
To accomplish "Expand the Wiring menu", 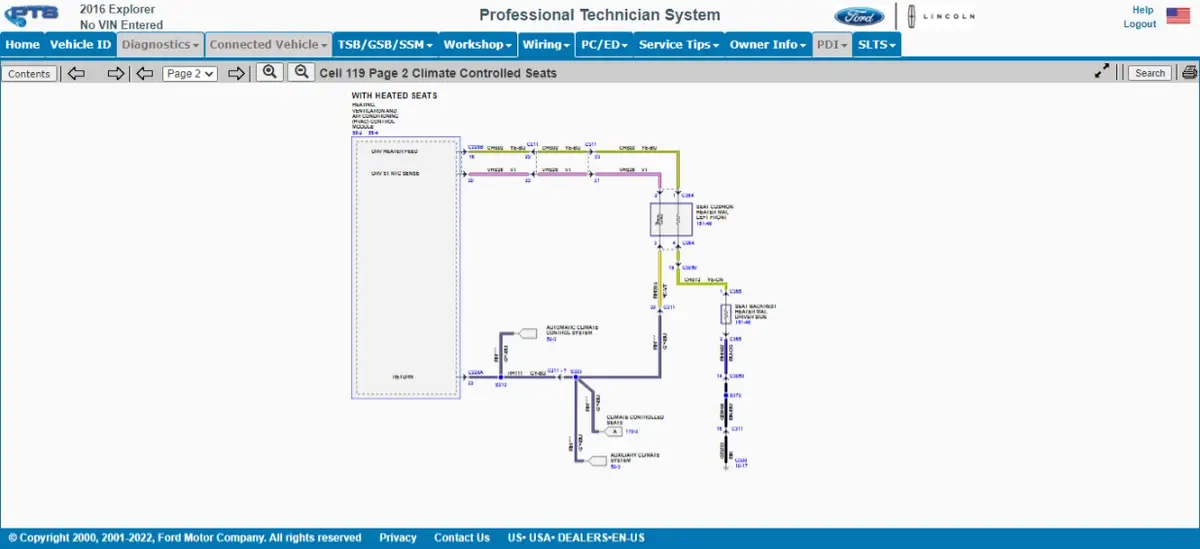I will point(547,44).
